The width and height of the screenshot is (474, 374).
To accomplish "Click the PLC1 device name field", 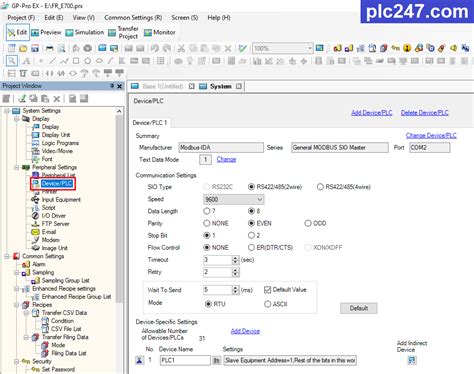I will pos(185,360).
